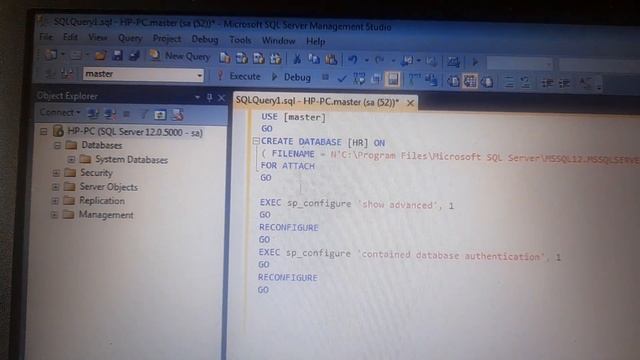Click the Uncomment Lines icon
The height and width of the screenshot is (360, 640).
tap(525, 83)
